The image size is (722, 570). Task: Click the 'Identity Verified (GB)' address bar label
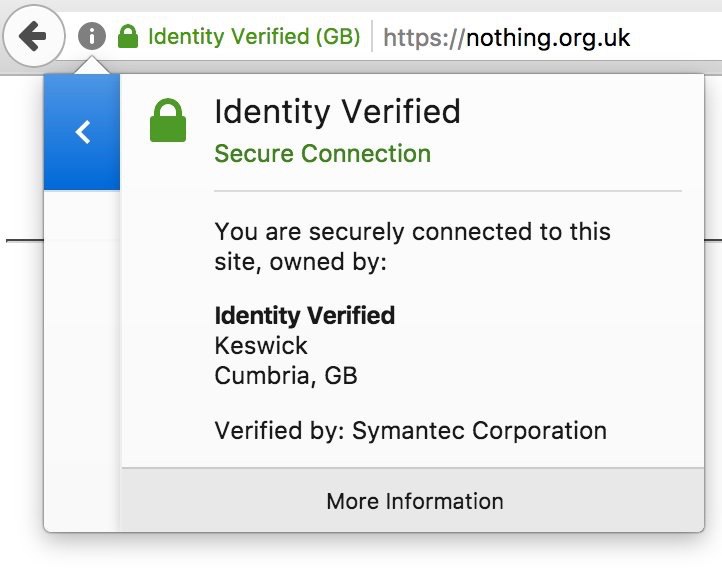254,36
